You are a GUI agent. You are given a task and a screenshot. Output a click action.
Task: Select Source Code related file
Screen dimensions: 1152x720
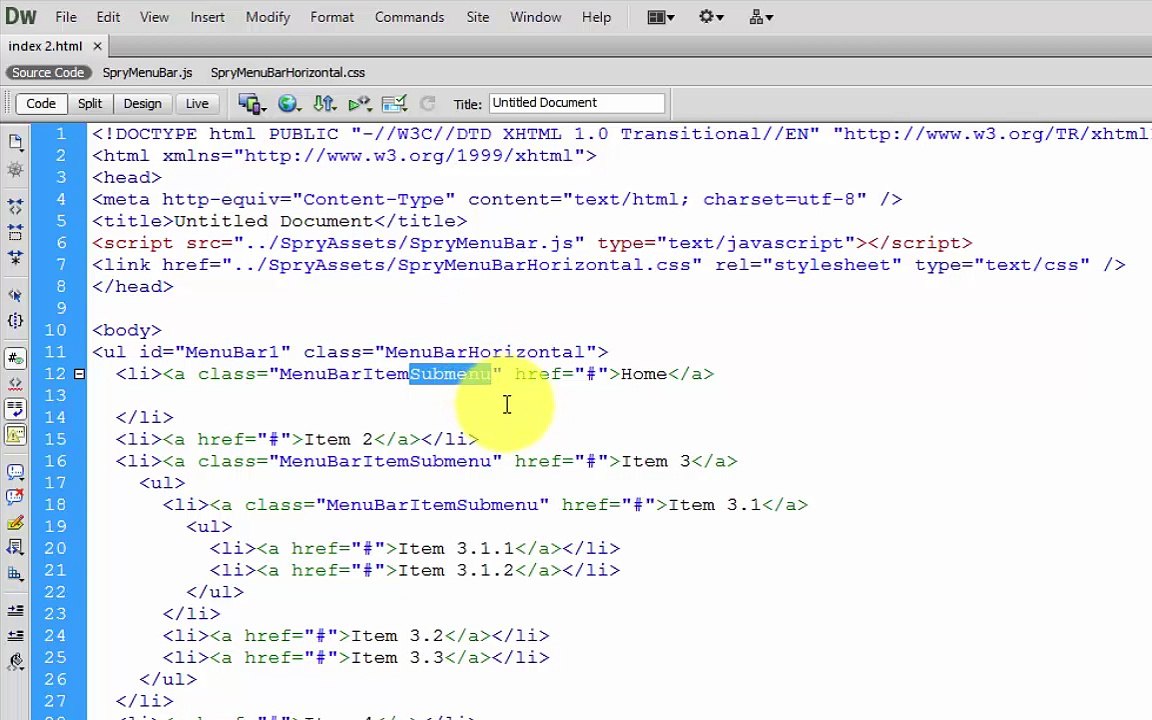(x=48, y=73)
